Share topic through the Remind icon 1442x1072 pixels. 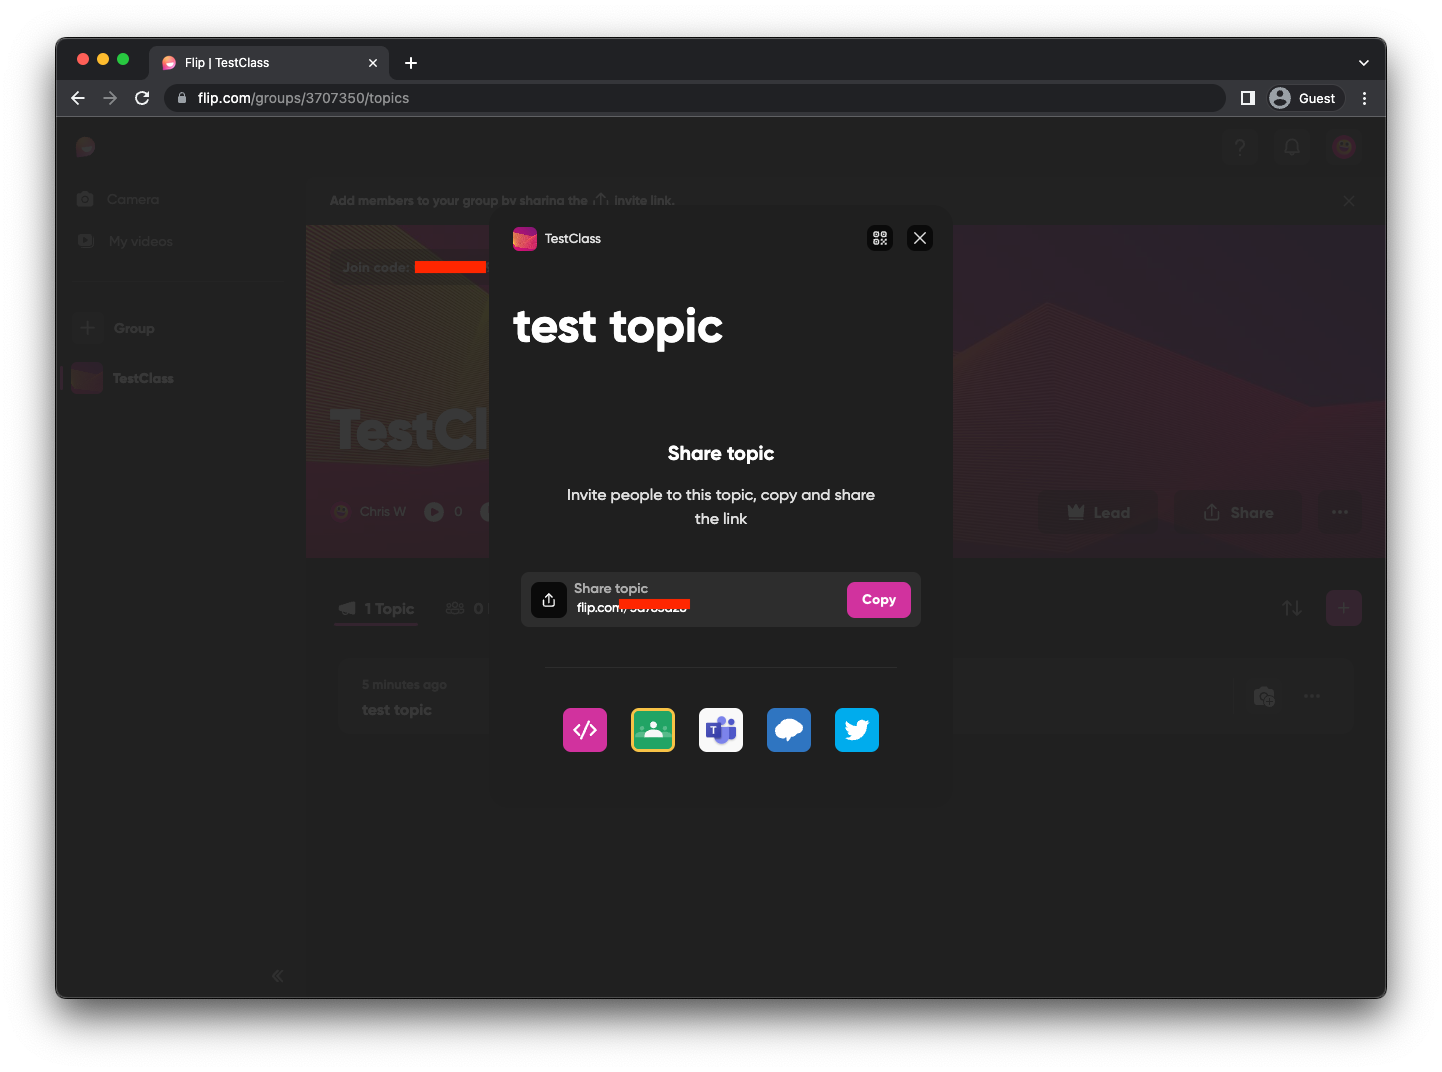coord(789,730)
